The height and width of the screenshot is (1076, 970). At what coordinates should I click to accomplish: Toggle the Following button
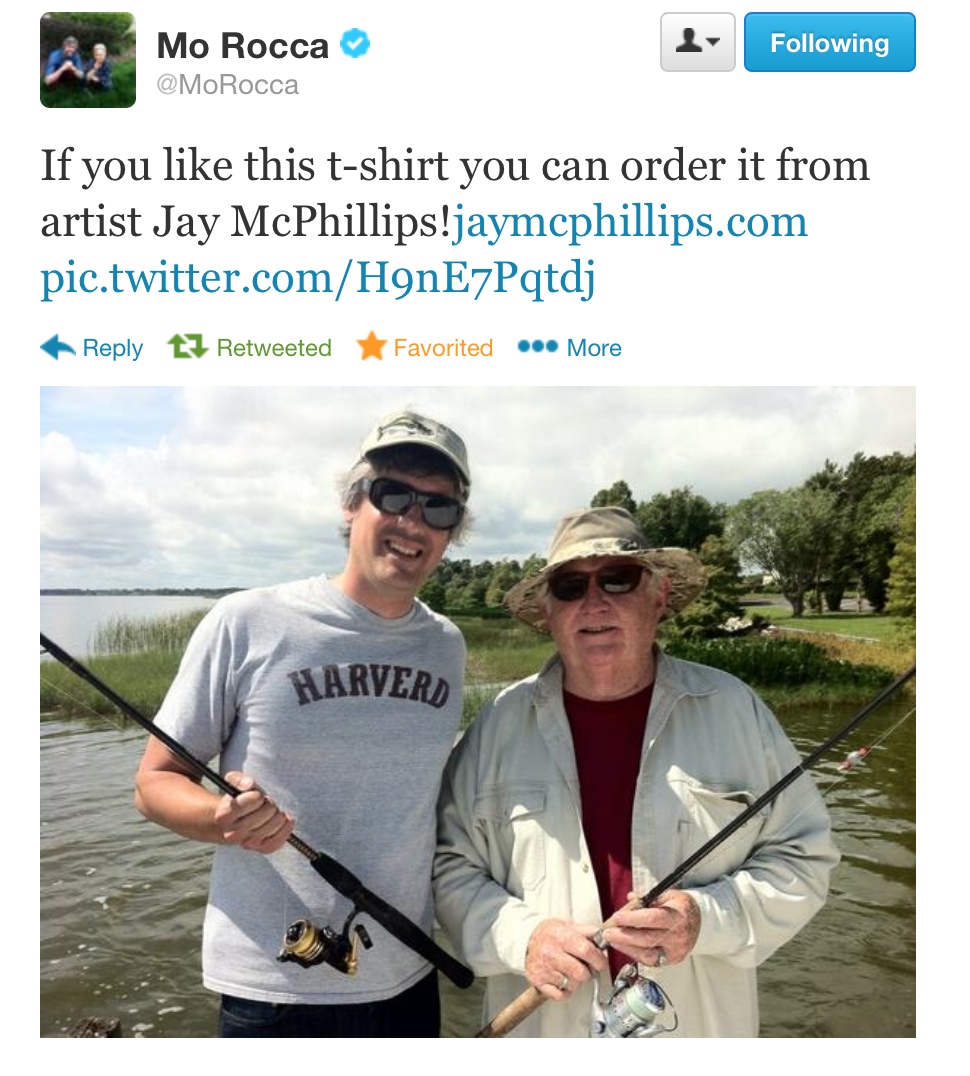pyautogui.click(x=829, y=42)
